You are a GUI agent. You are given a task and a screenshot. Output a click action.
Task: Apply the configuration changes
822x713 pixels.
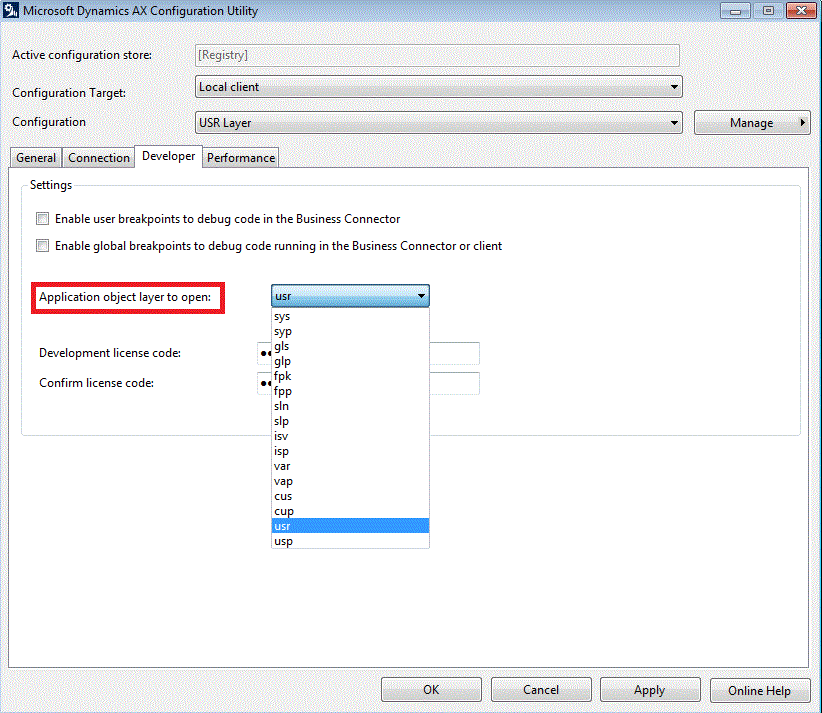[649, 690]
